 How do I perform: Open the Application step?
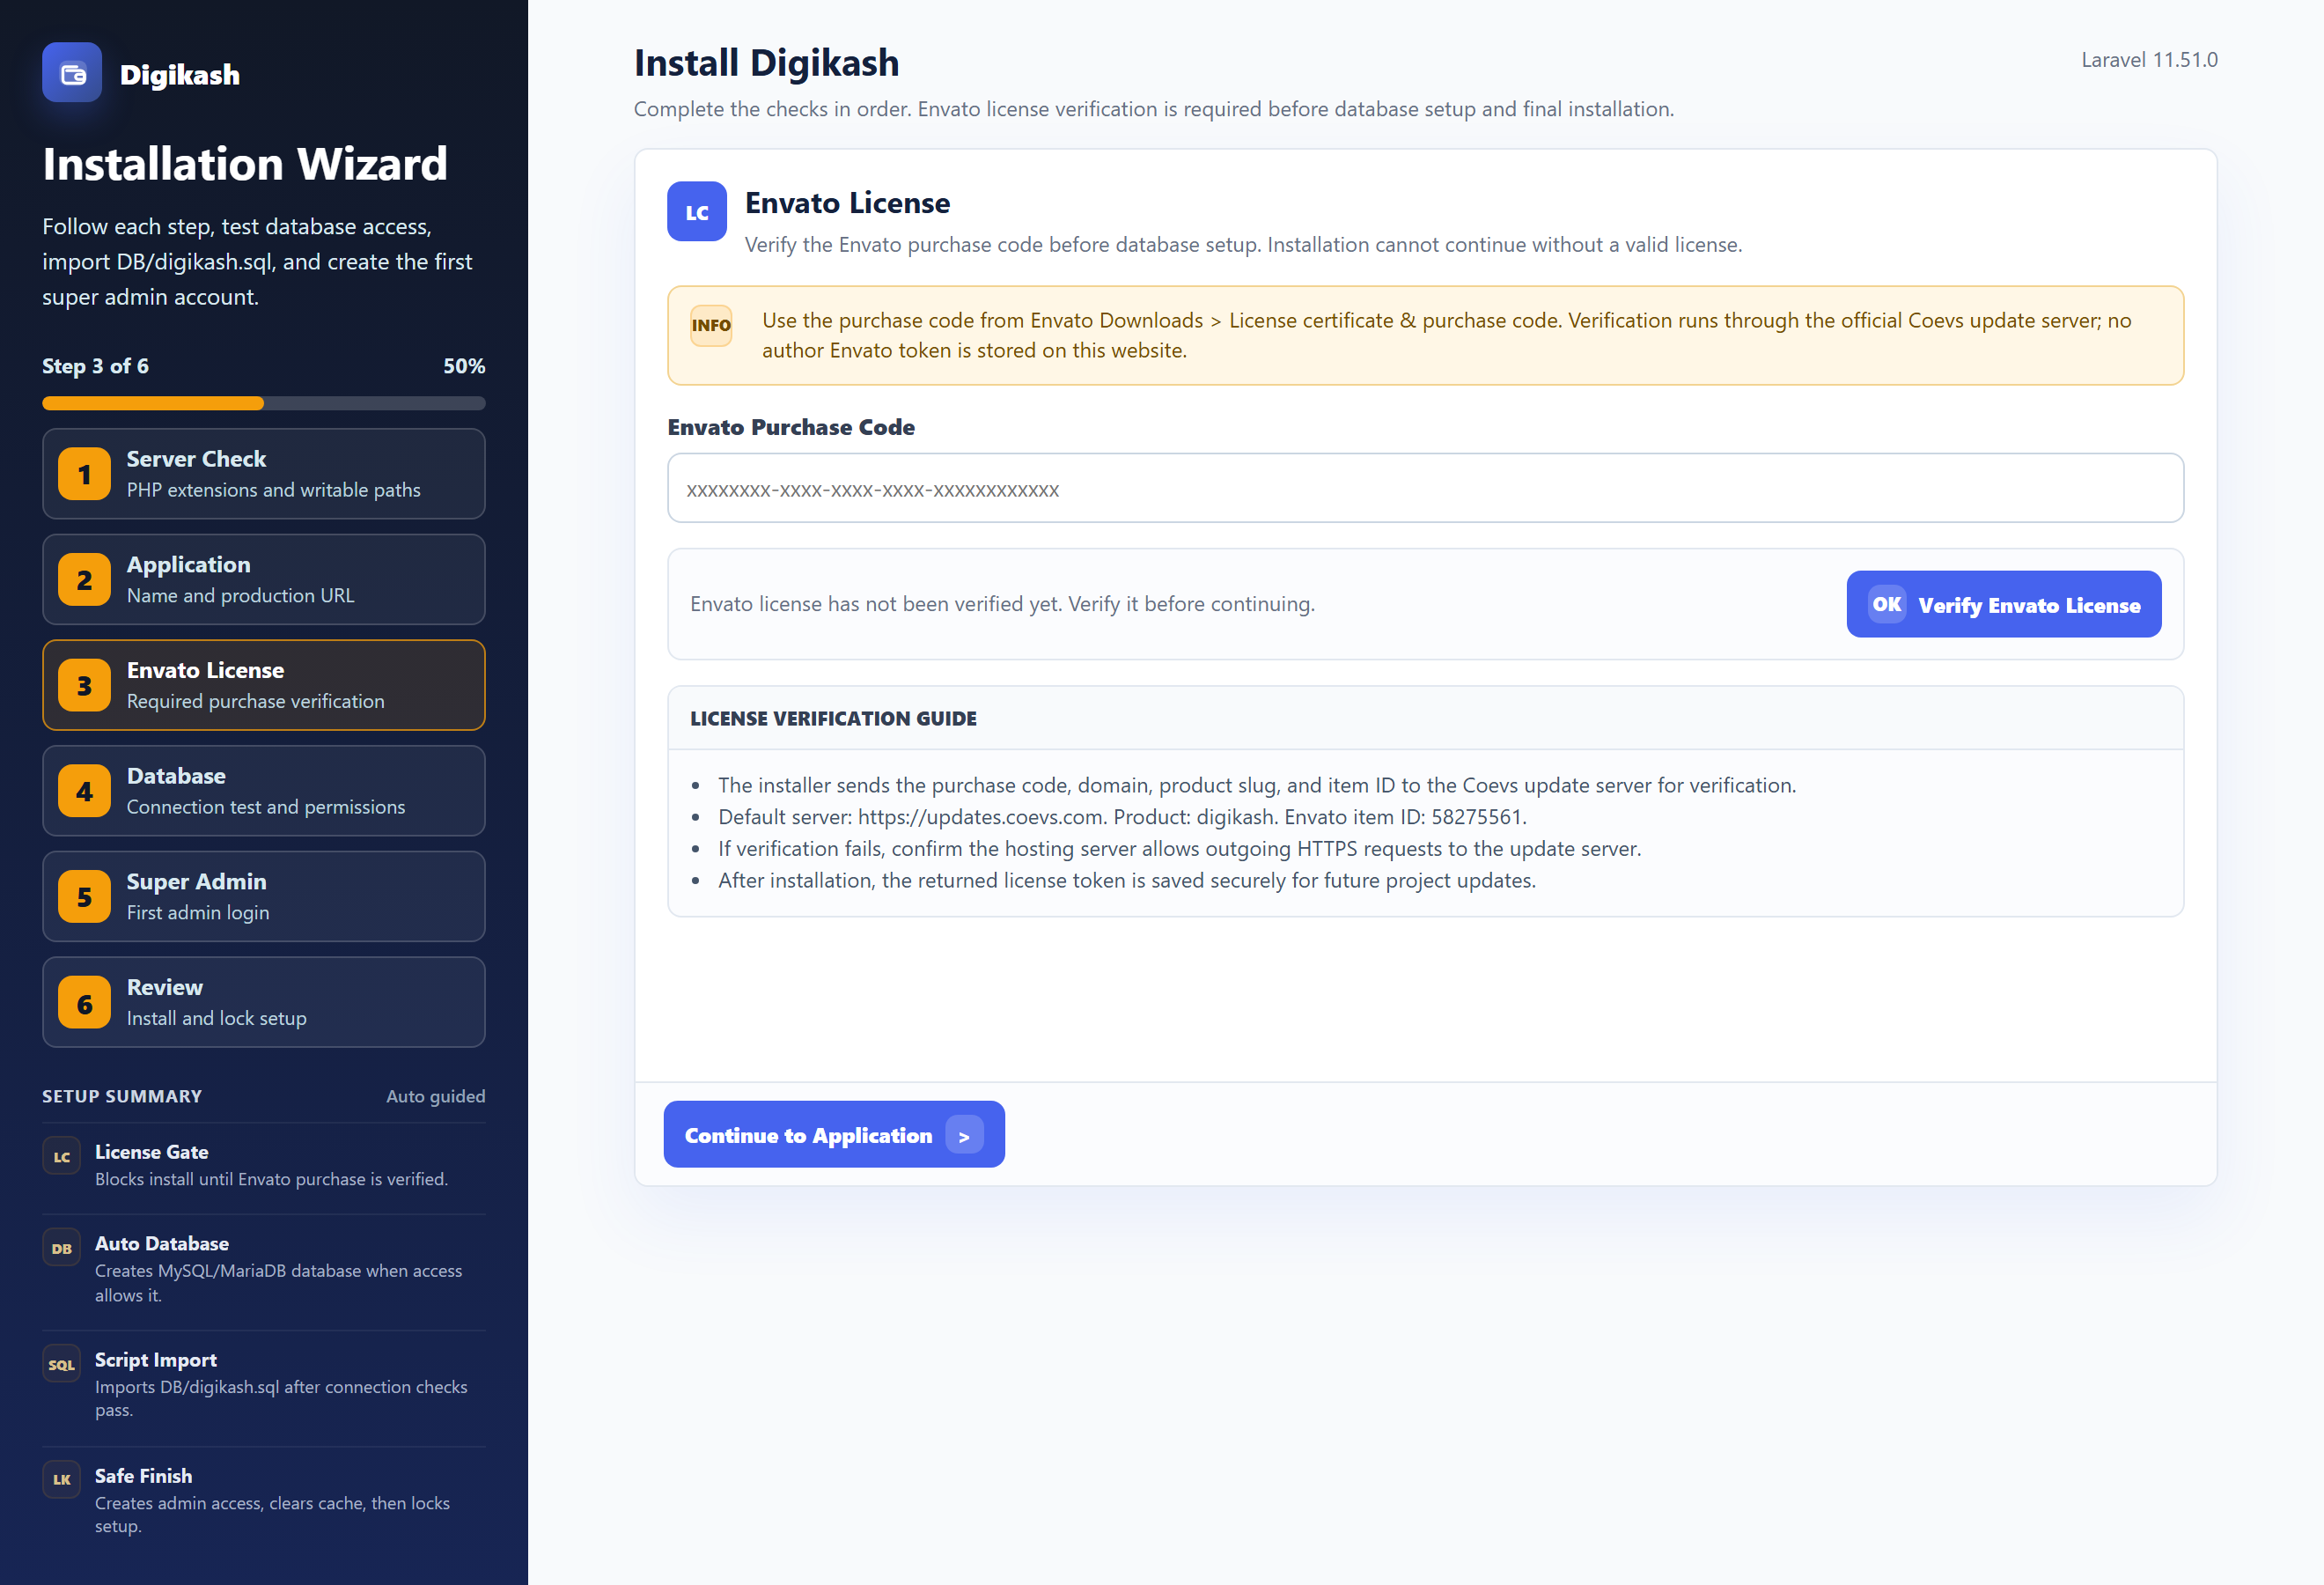[x=264, y=580]
